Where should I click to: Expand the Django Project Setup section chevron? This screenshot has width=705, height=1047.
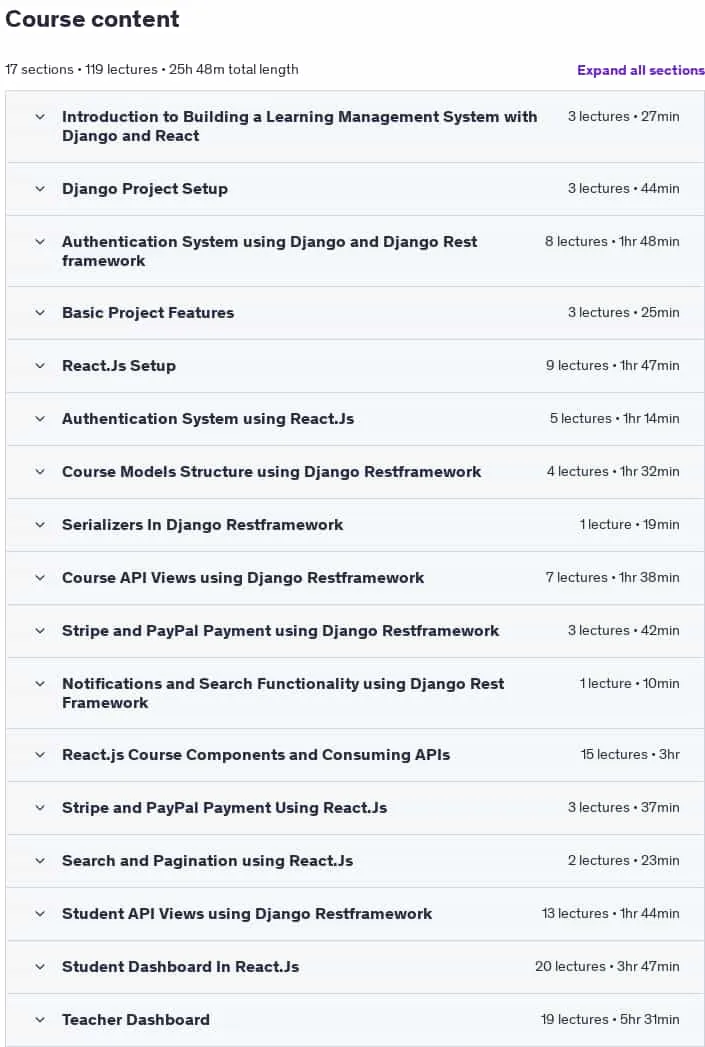40,189
